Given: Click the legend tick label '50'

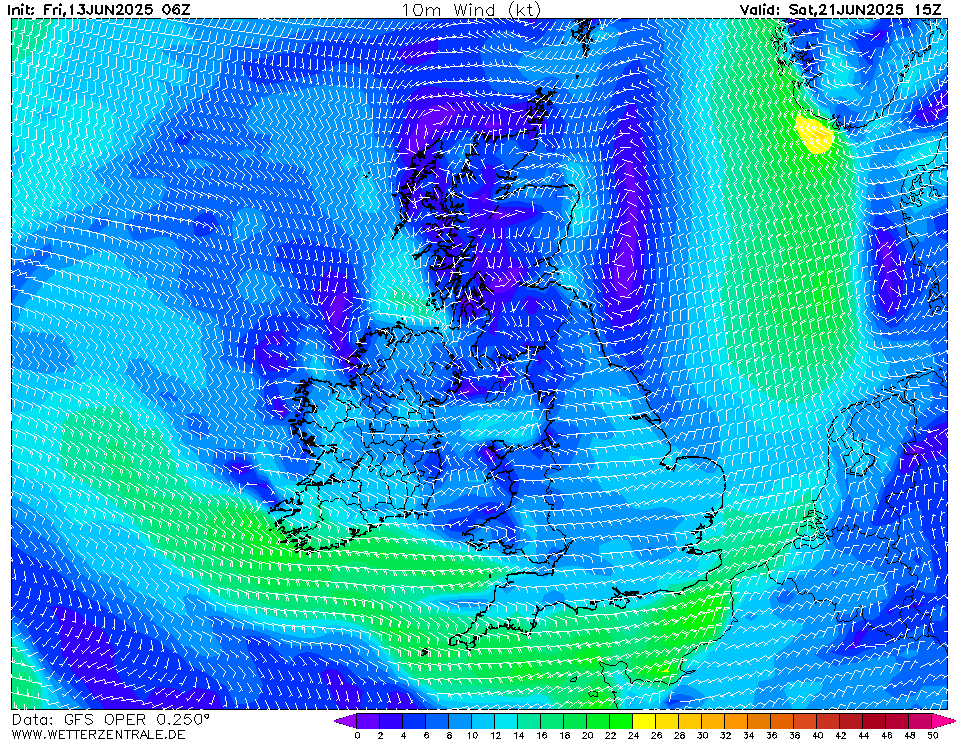Looking at the screenshot, I should click(x=933, y=735).
